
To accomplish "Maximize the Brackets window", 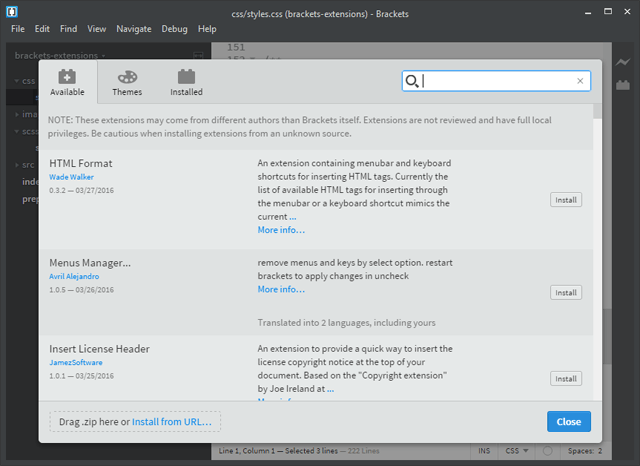I will click(608, 12).
